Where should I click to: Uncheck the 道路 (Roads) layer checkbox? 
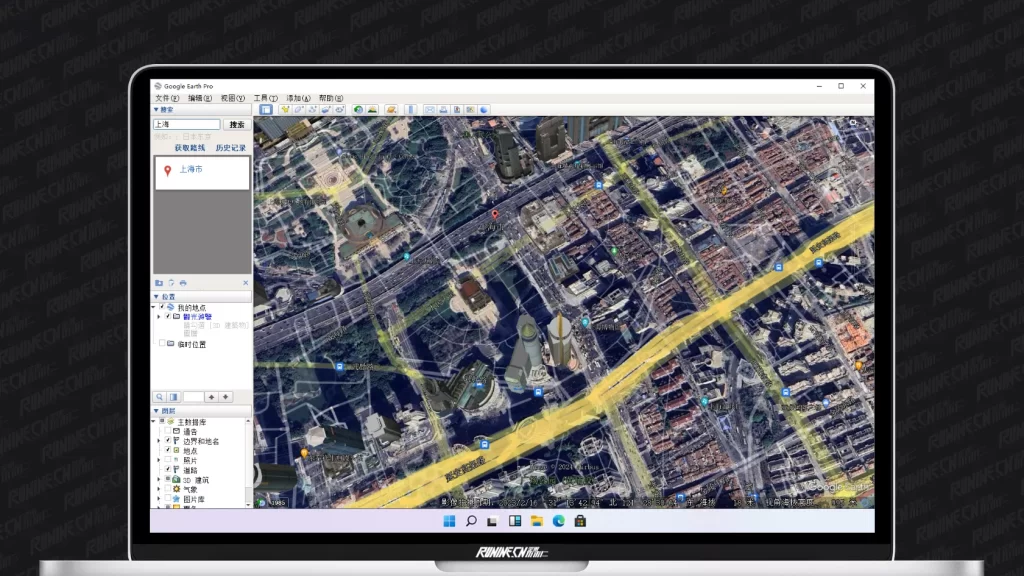(168, 470)
